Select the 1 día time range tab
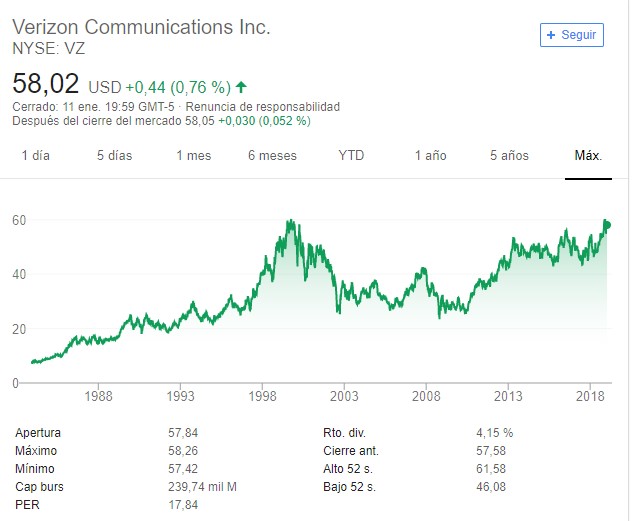The width and height of the screenshot is (641, 521). click(35, 155)
